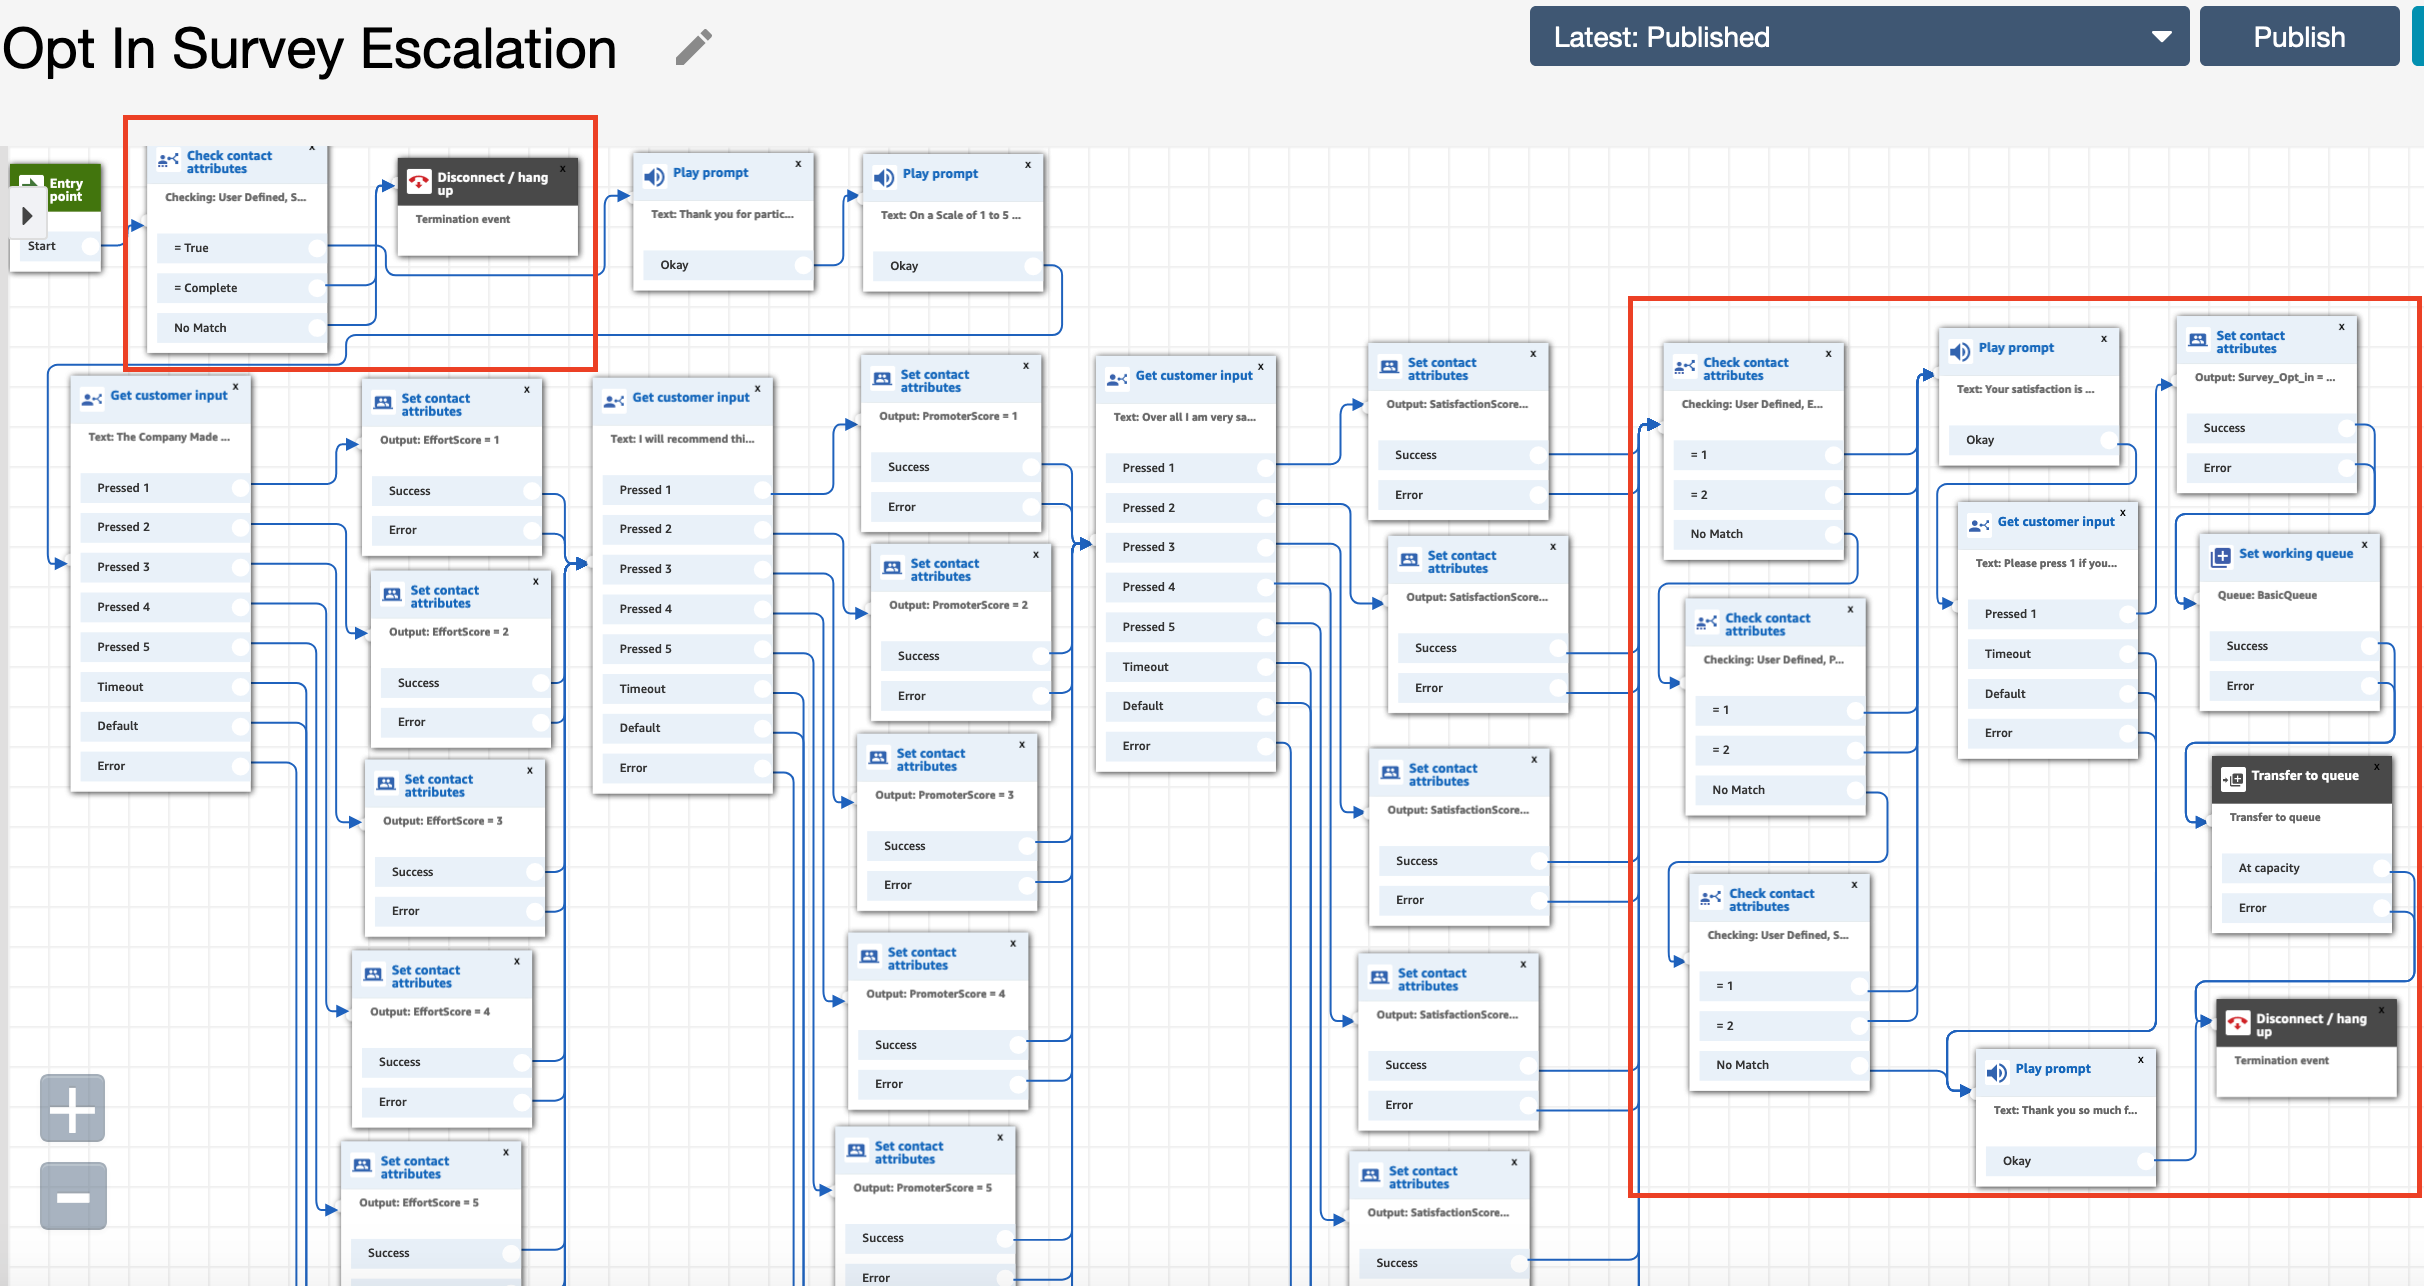Click the zoom out minus button
The image size is (2424, 1286).
72,1196
